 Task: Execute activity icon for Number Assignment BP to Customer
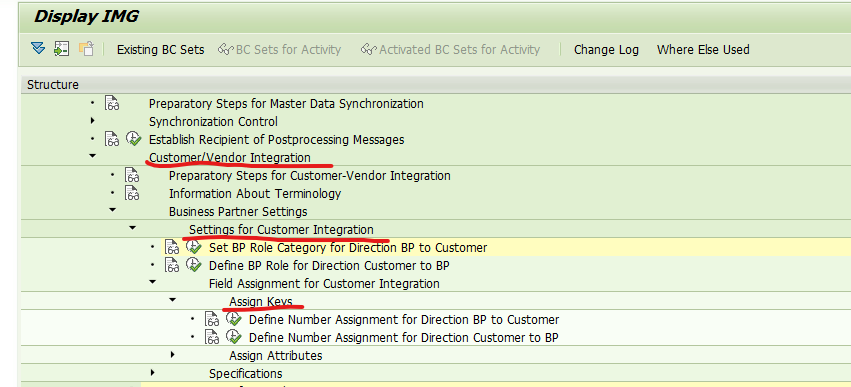coord(234,319)
